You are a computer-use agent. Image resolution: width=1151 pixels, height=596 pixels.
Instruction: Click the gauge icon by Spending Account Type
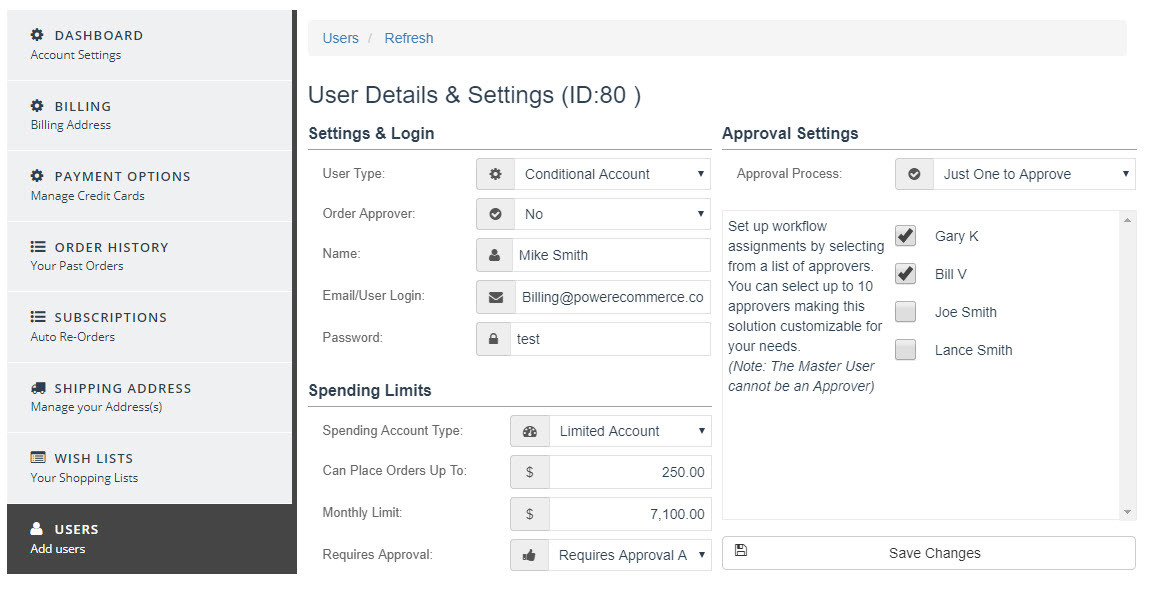529,431
